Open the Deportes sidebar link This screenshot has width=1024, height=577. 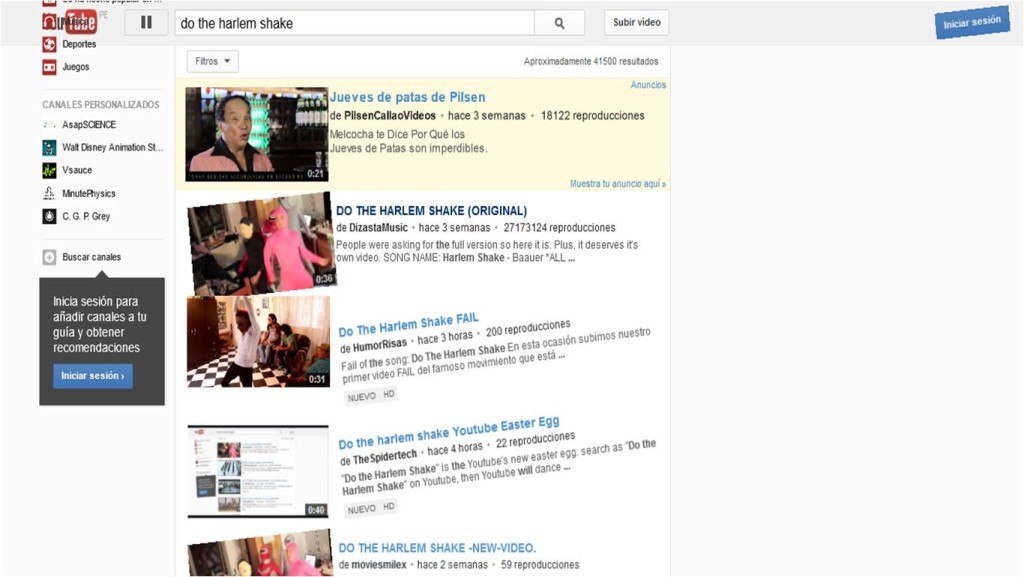click(x=79, y=44)
